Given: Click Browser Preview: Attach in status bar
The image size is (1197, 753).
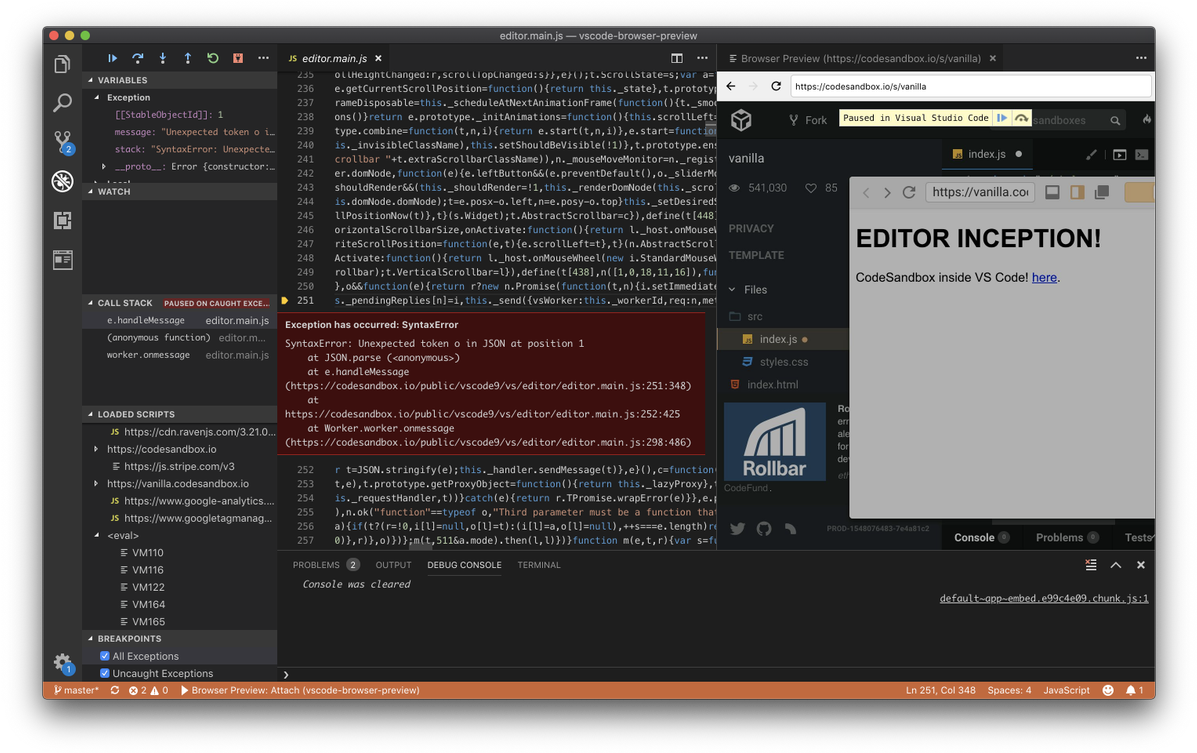Looking at the screenshot, I should coord(299,690).
